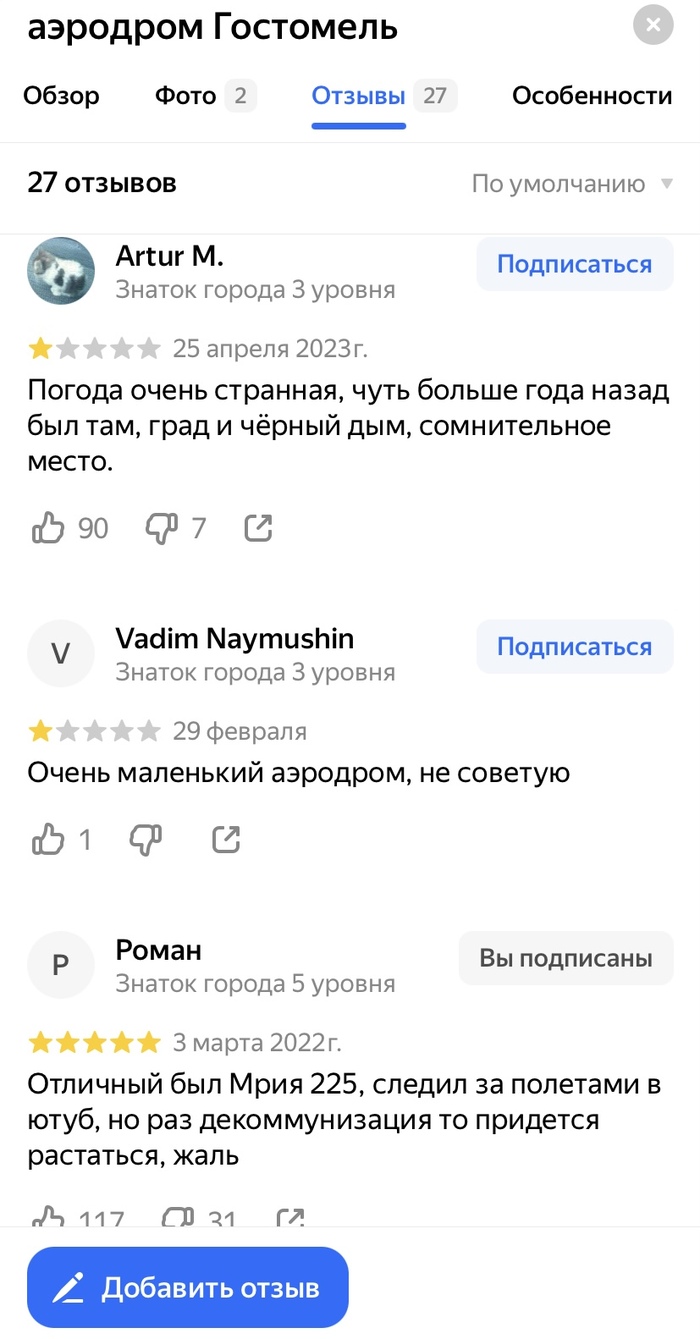The width and height of the screenshot is (700, 1339).
Task: Dislike Vadim Naymushin's review
Action: [146, 840]
